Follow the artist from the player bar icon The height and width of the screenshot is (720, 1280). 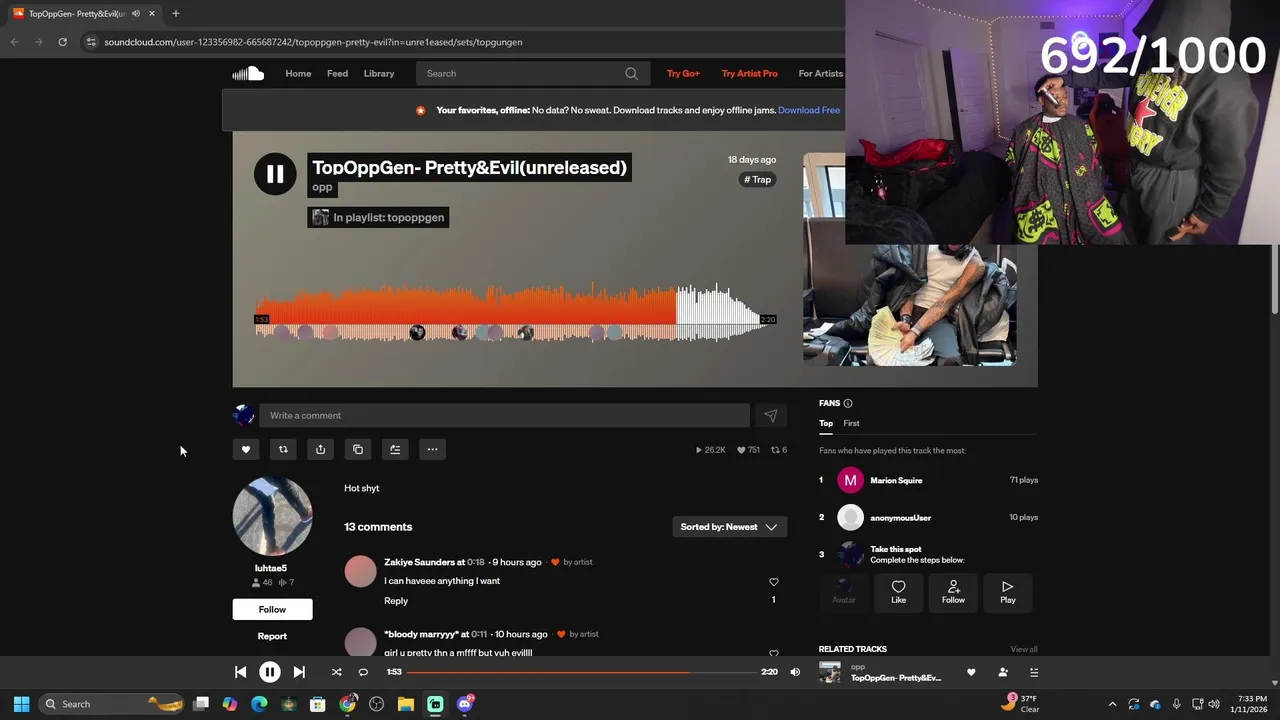1003,672
